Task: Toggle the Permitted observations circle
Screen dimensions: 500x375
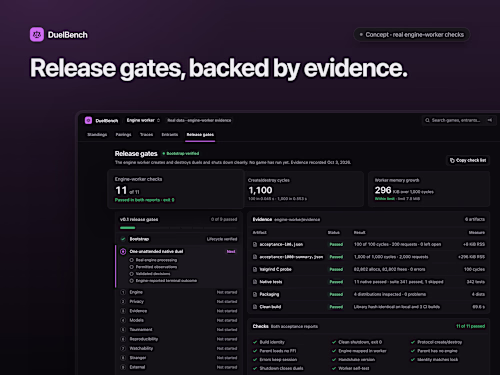Action: pos(131,267)
